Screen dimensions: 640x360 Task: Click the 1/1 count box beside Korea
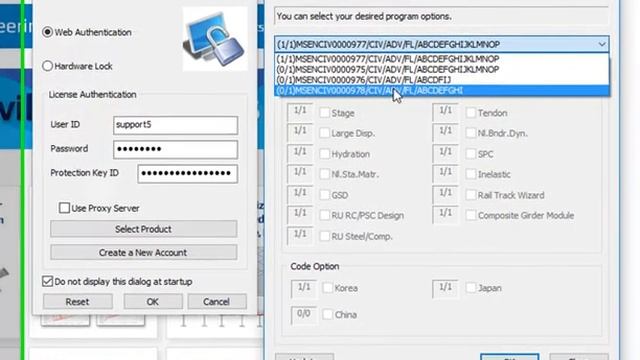[304, 288]
